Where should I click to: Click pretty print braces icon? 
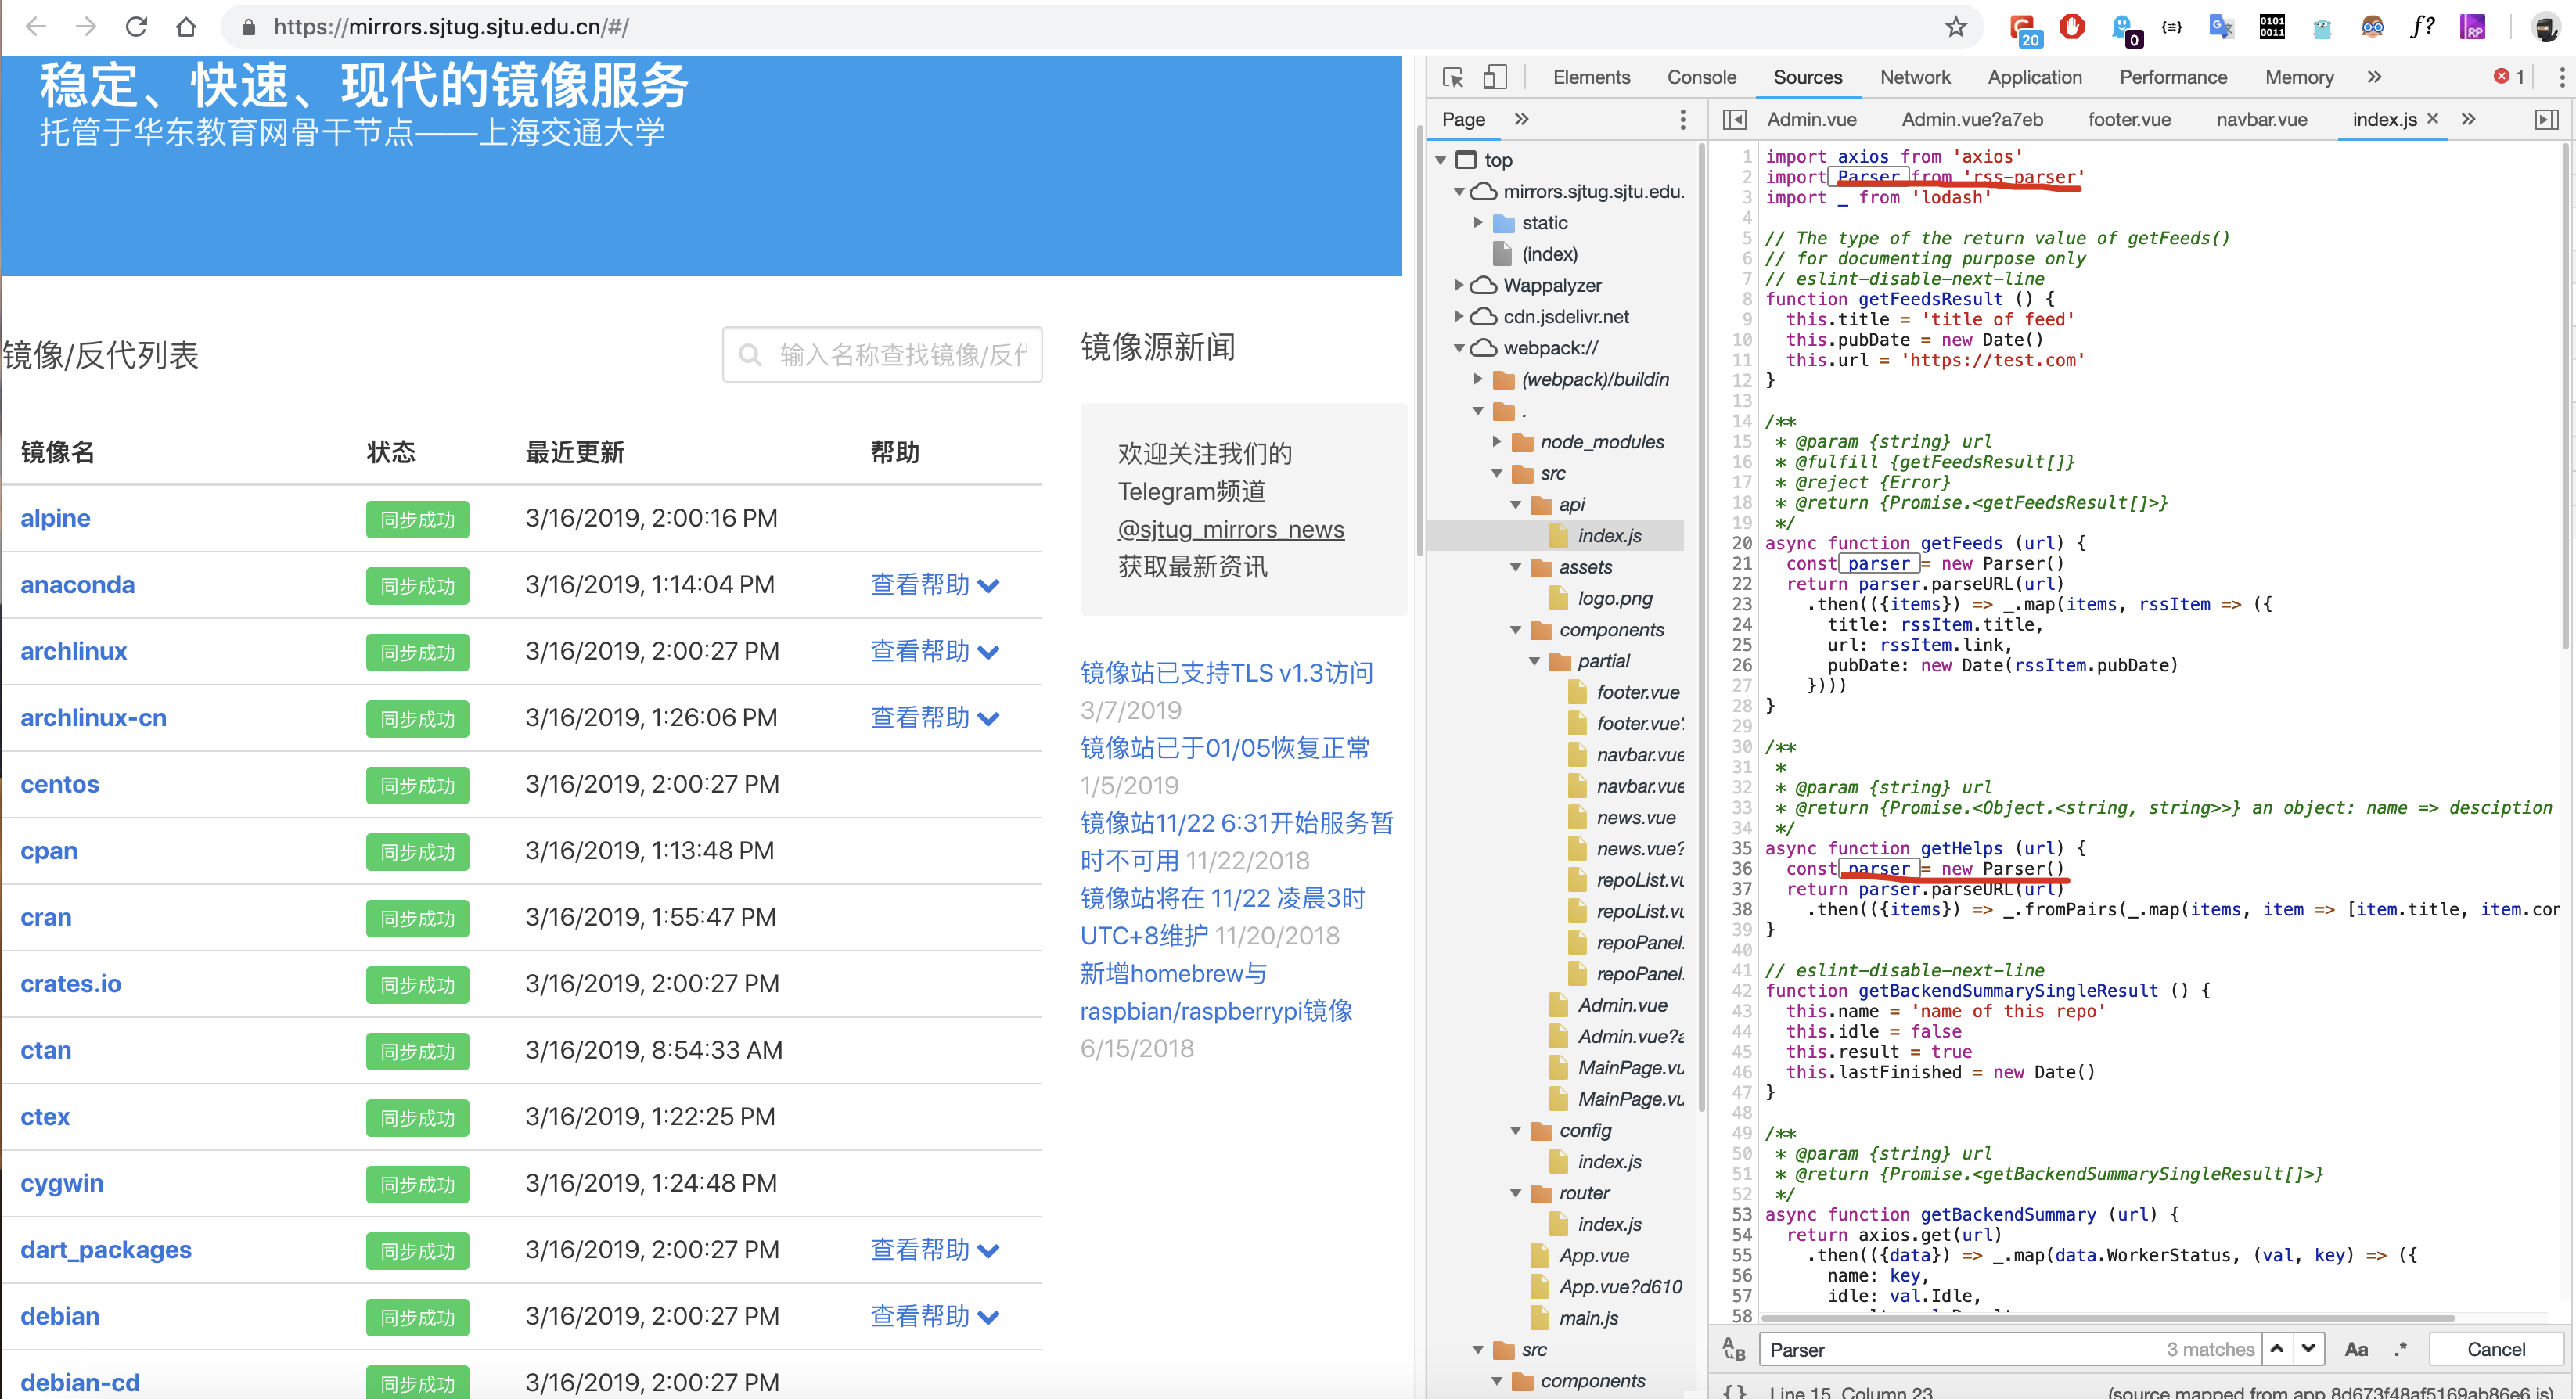click(x=1735, y=1391)
